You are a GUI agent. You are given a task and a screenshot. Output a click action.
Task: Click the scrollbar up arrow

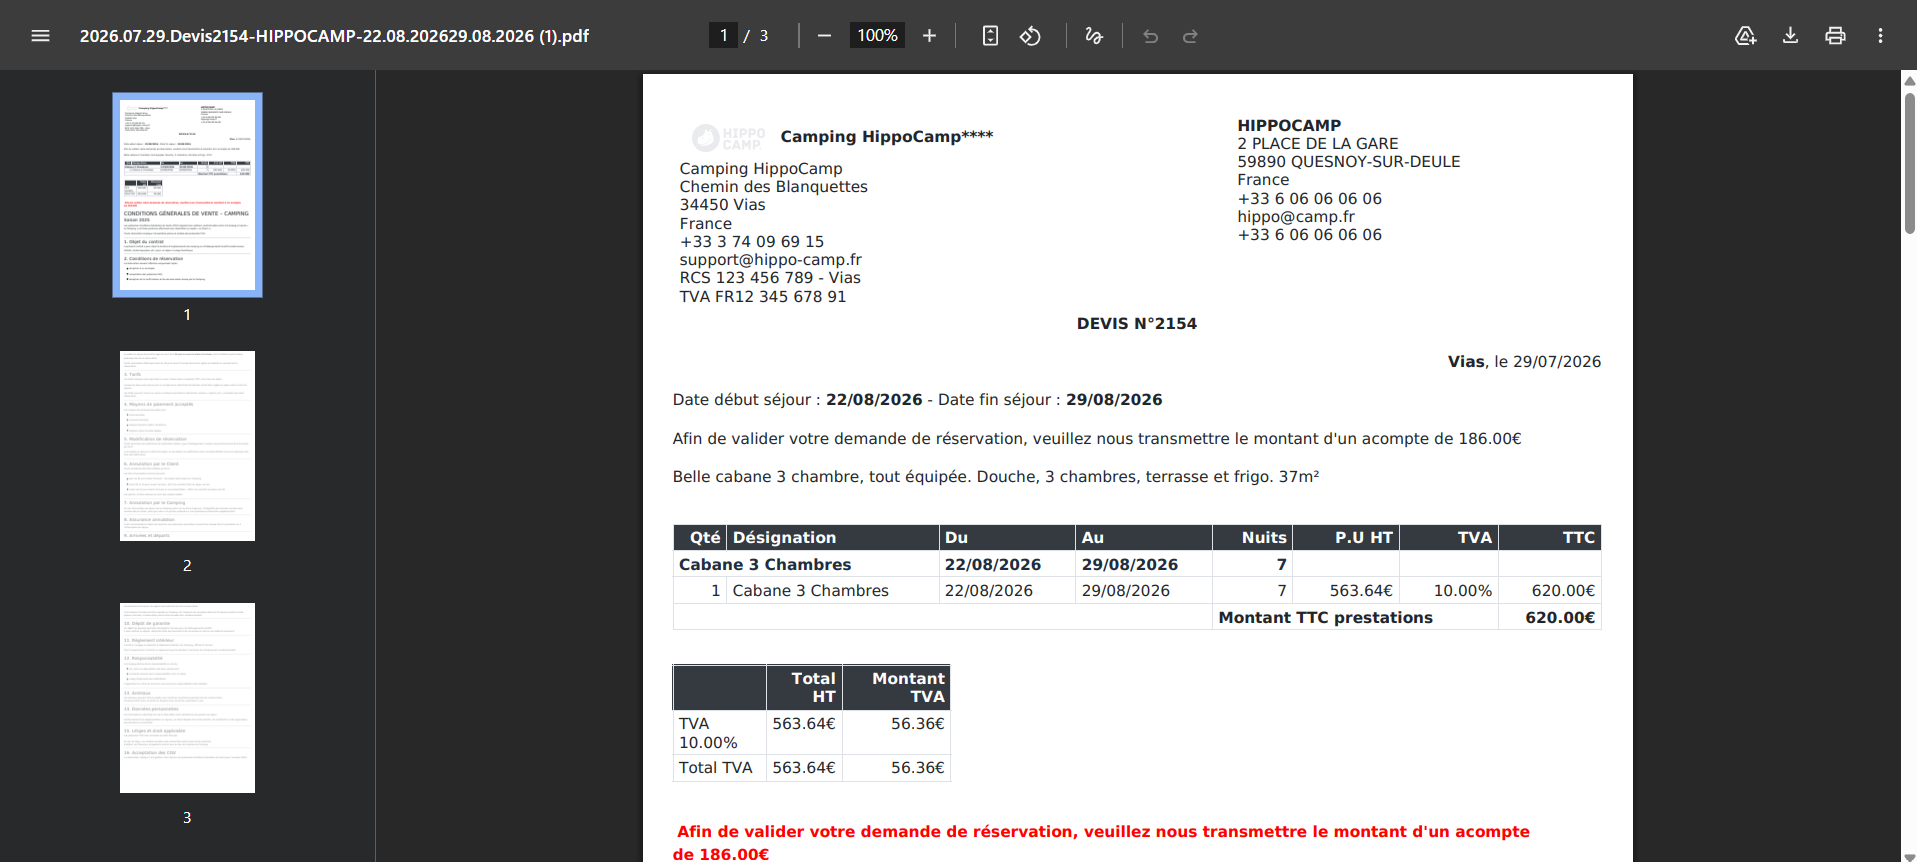(x=1909, y=80)
